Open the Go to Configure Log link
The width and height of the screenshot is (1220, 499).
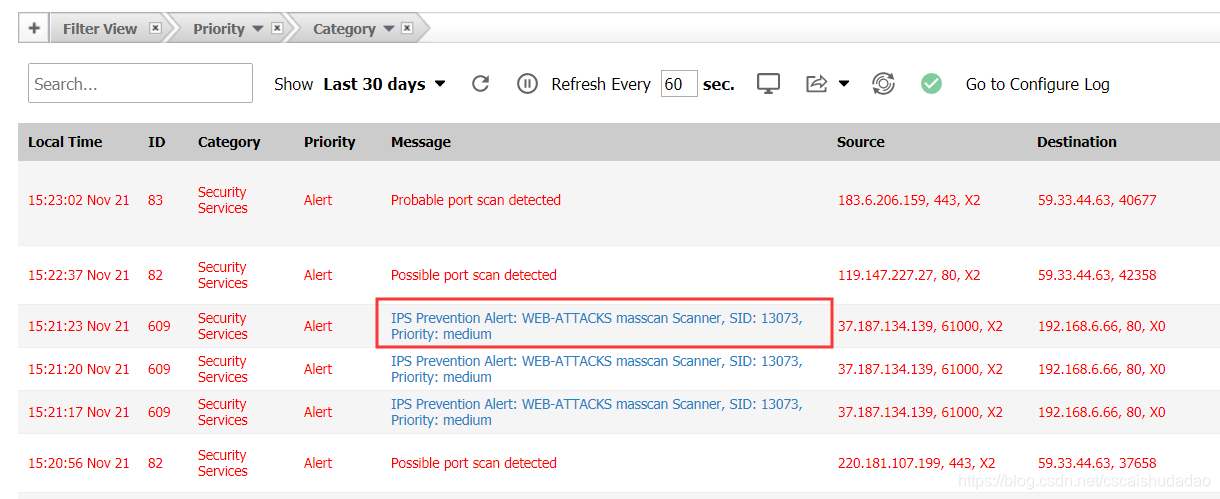[x=1037, y=84]
